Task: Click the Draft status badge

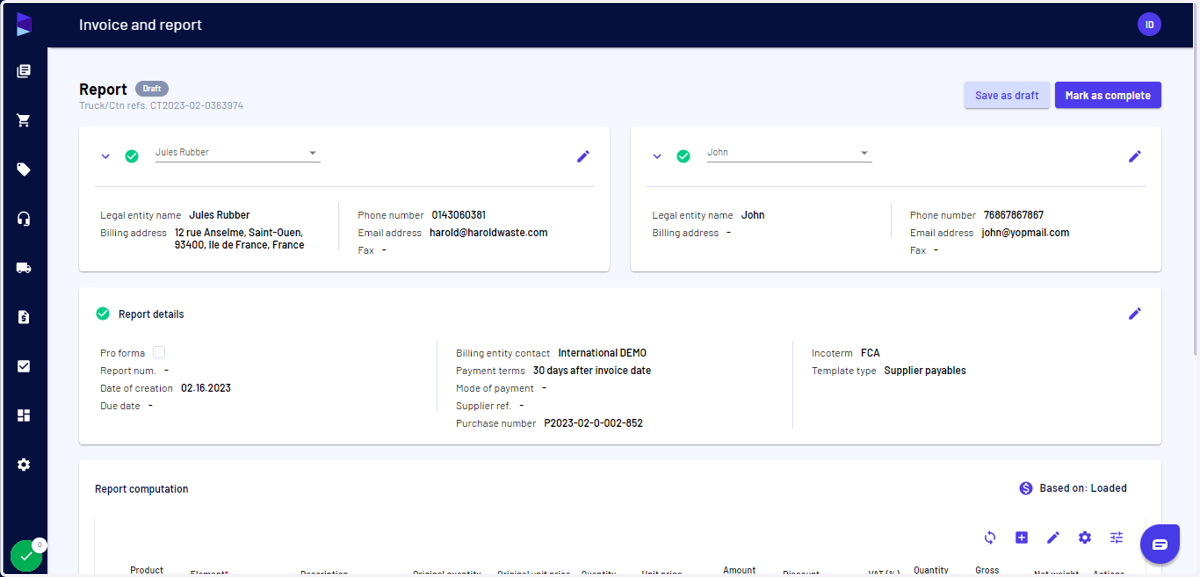Action: click(x=152, y=89)
